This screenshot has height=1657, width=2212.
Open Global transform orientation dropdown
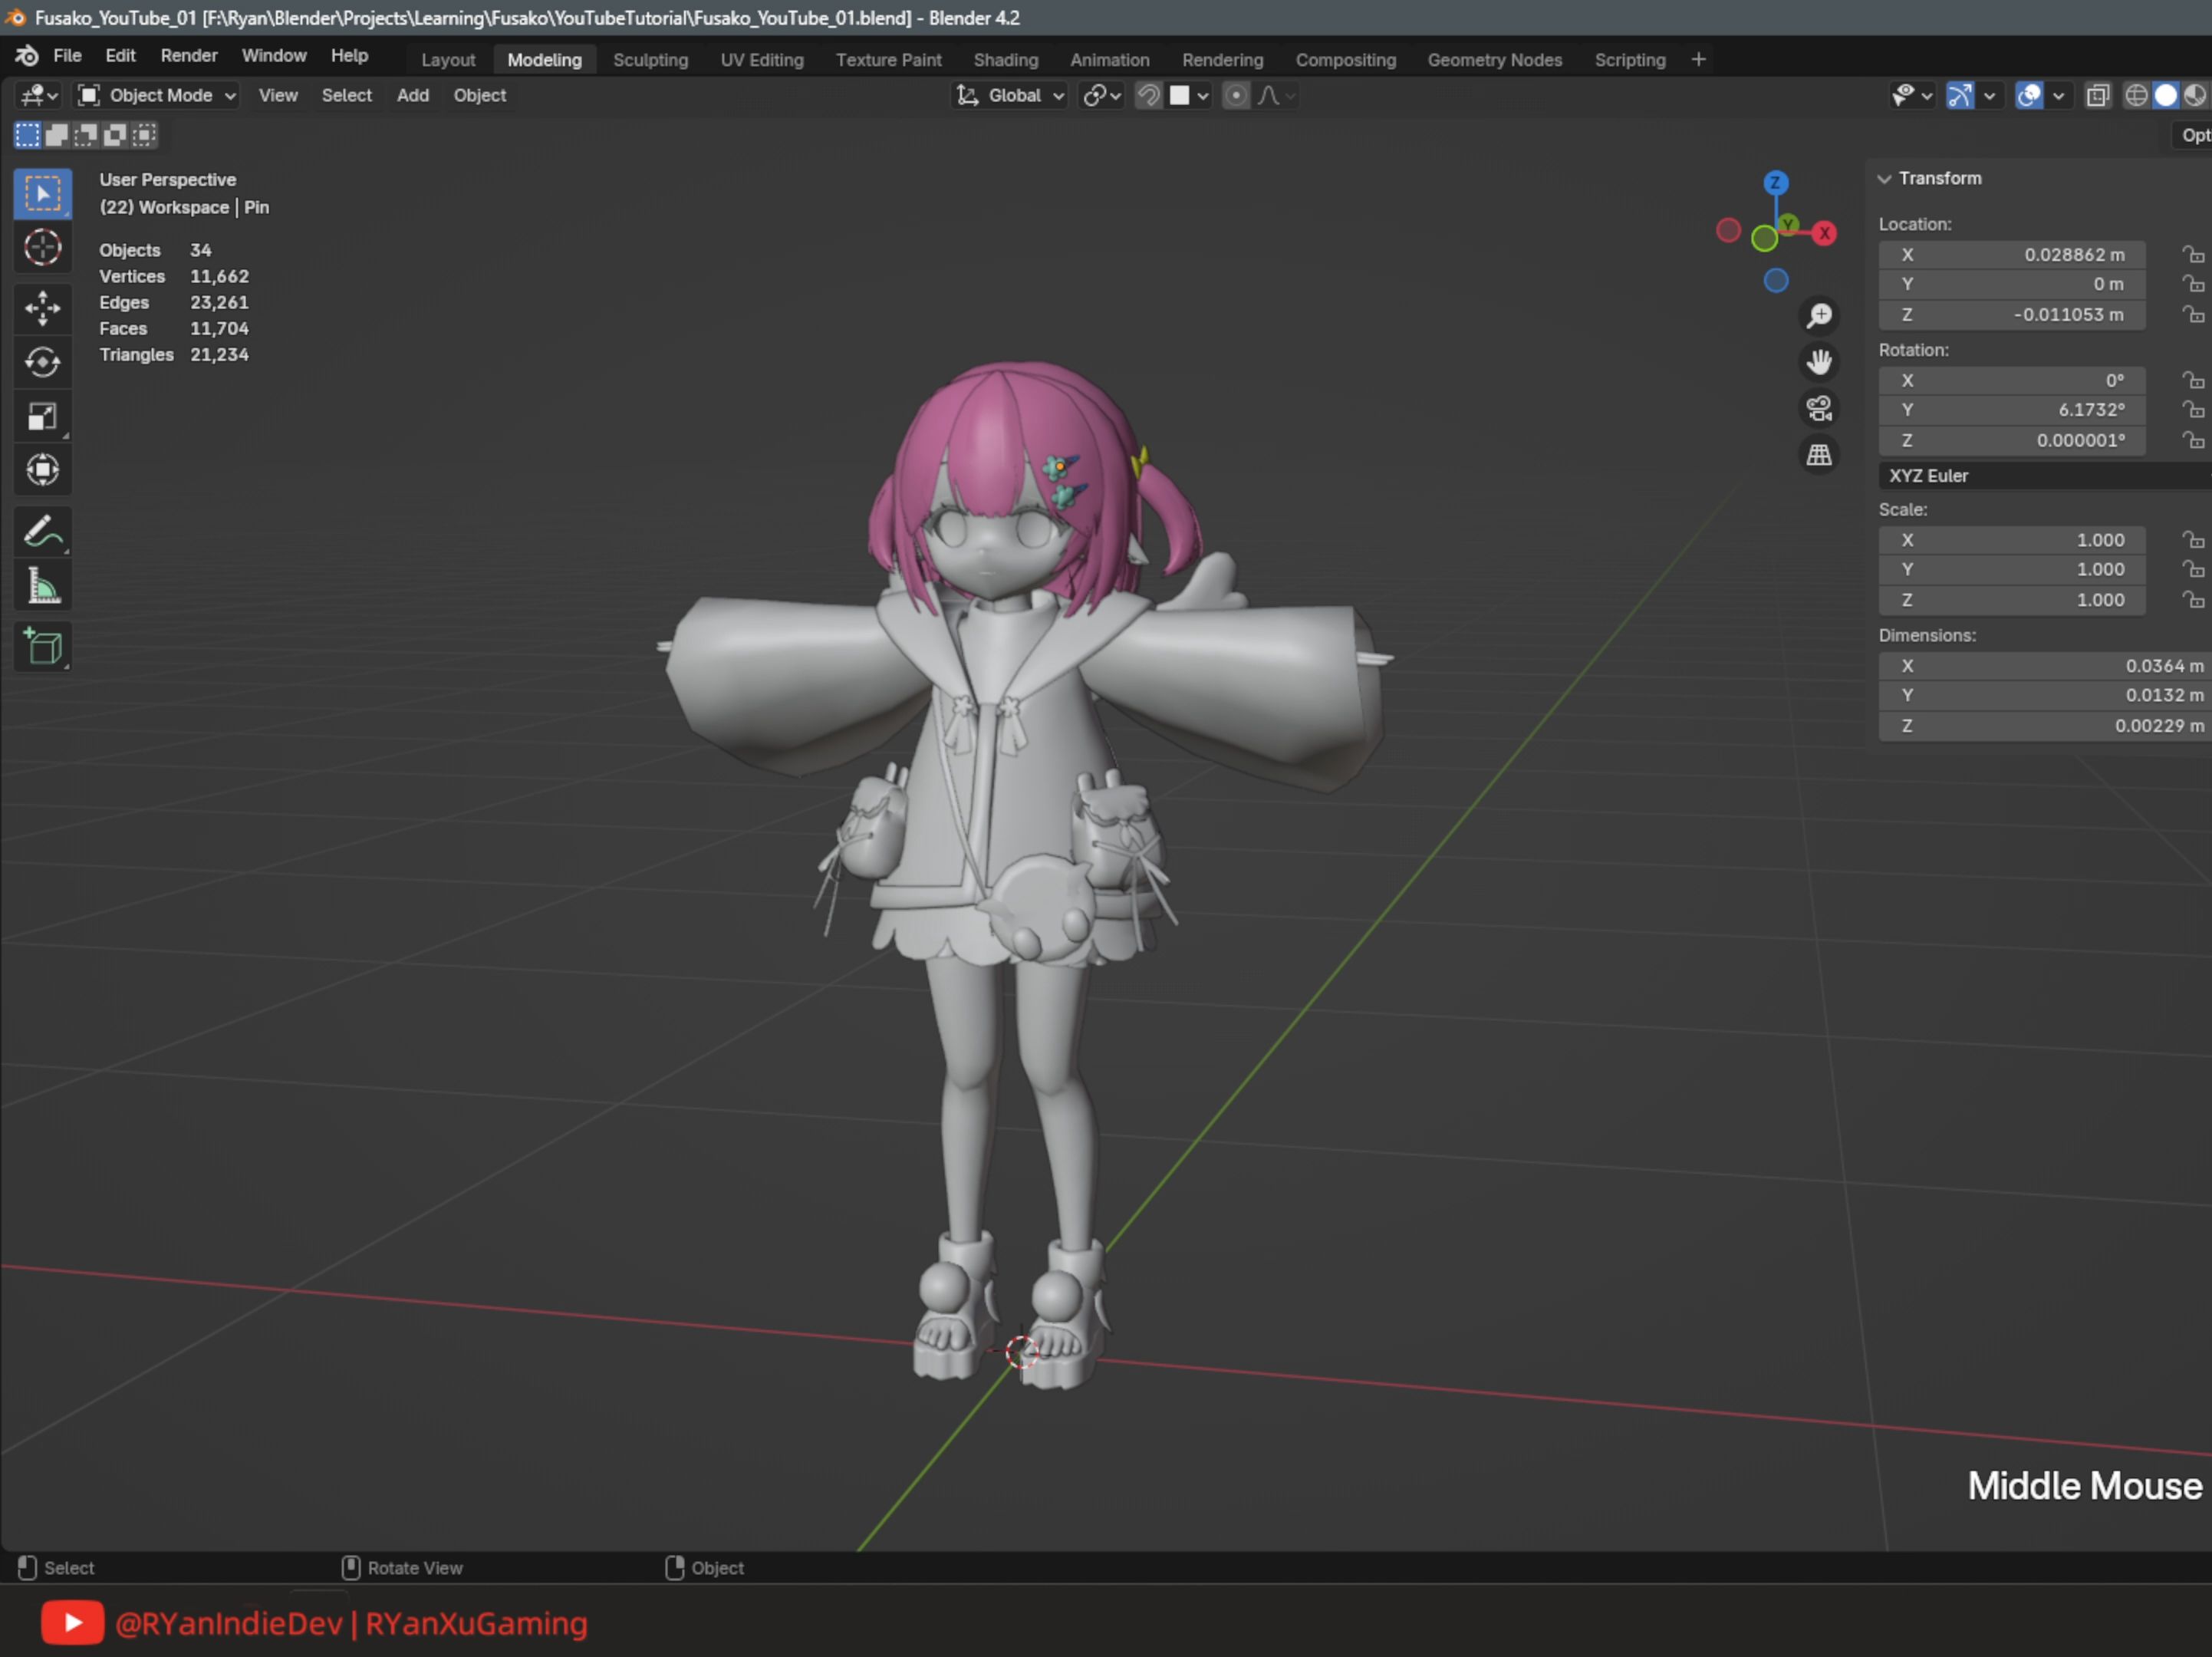1011,95
